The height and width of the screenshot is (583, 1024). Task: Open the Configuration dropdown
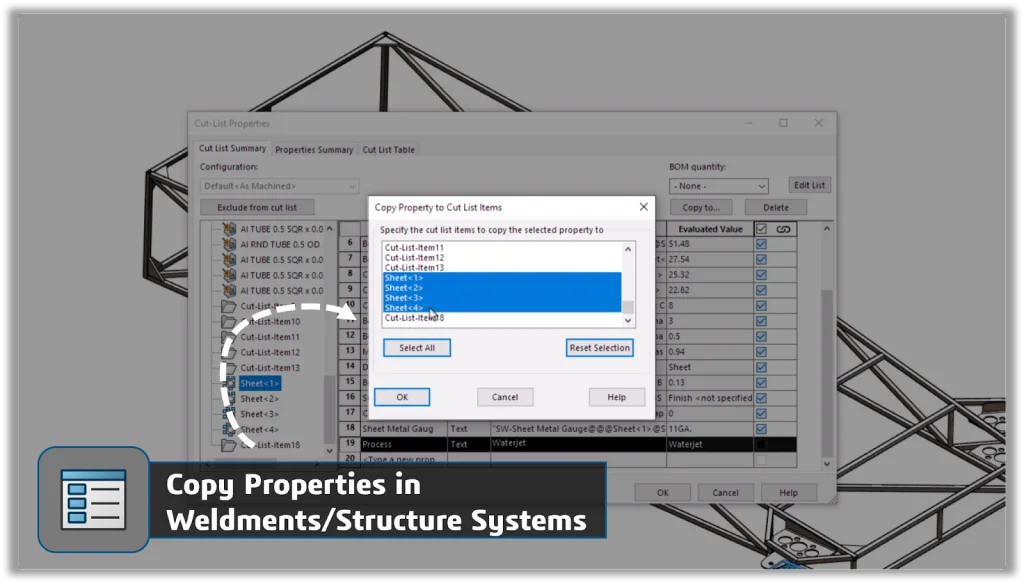[279, 186]
